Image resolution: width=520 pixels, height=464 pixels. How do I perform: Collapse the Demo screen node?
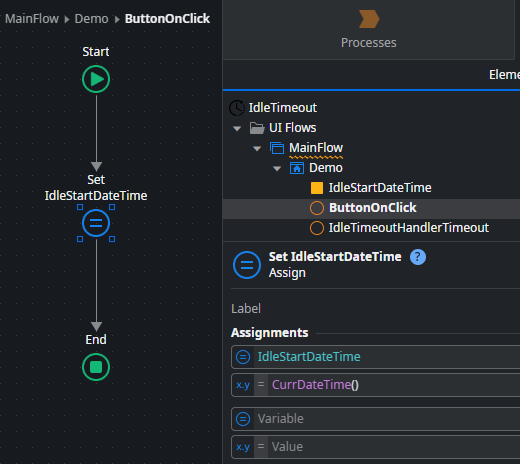(277, 169)
